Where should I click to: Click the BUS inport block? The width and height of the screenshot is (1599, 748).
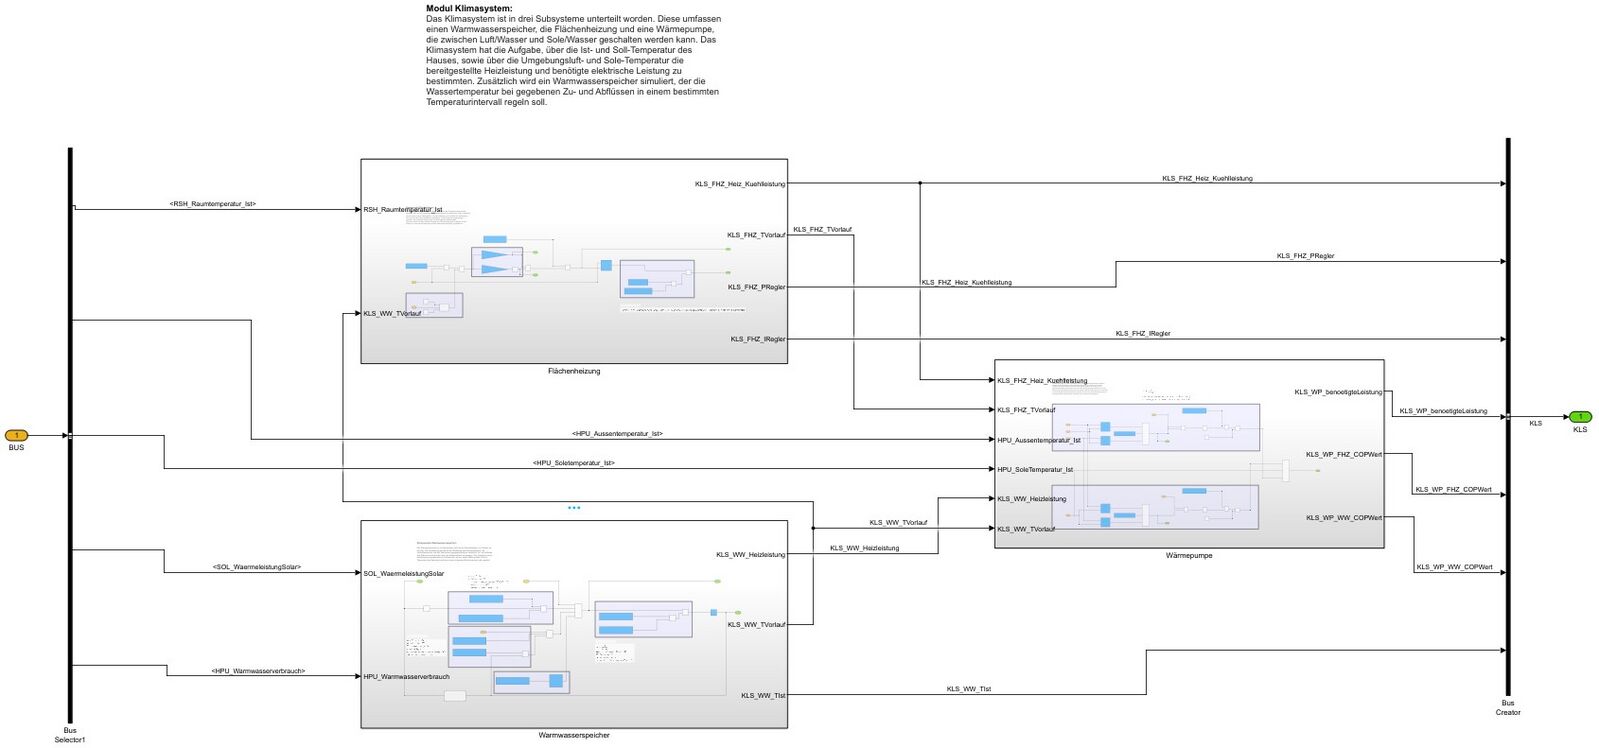(x=16, y=435)
